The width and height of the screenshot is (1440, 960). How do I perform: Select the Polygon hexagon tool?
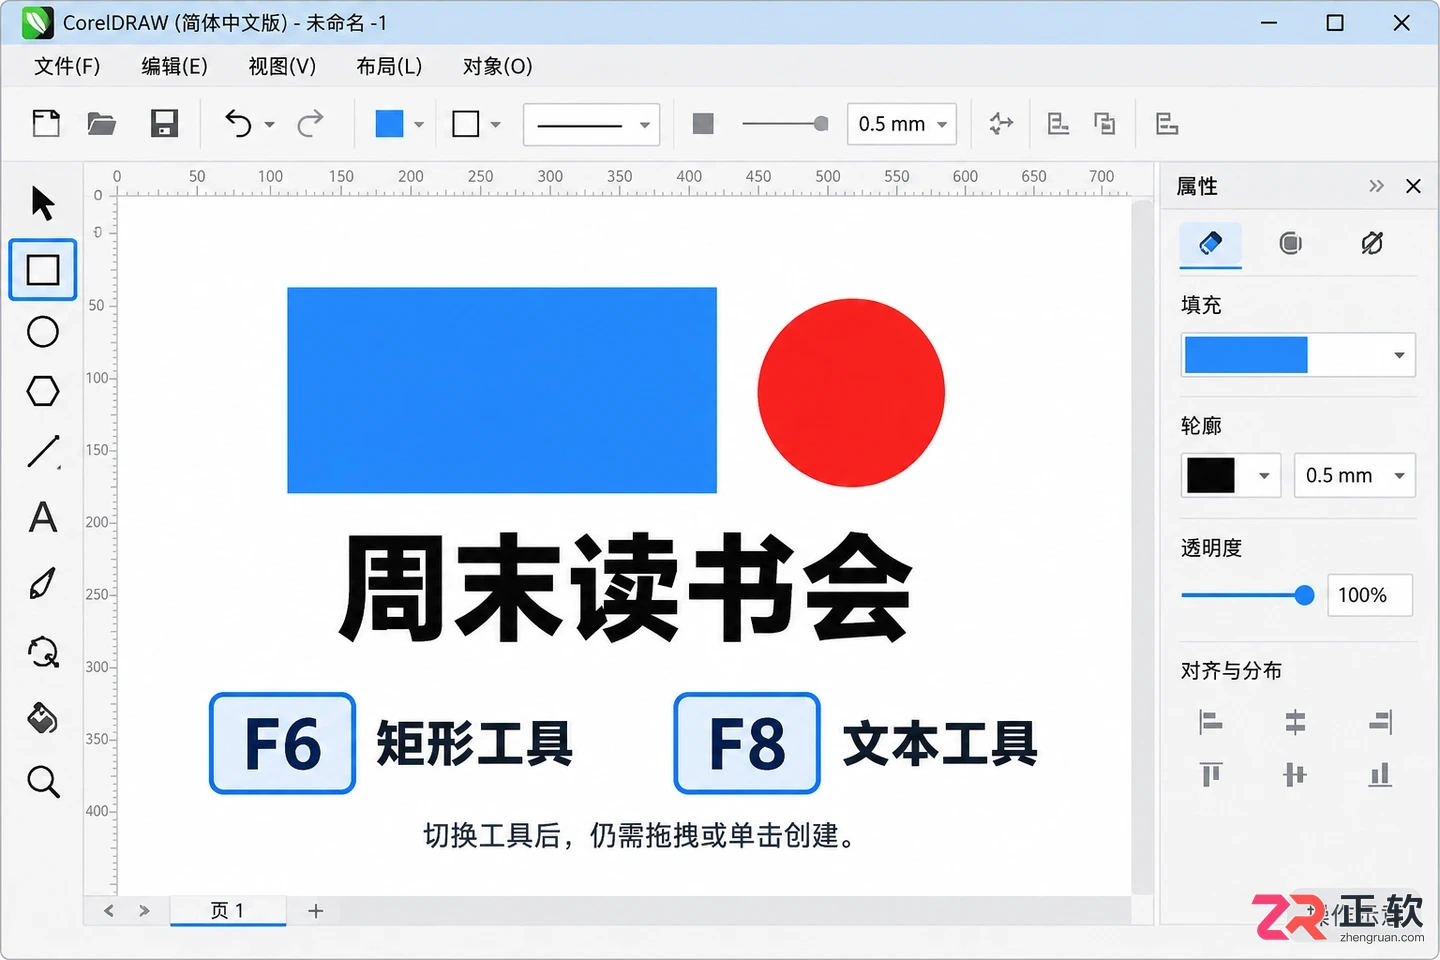[43, 391]
